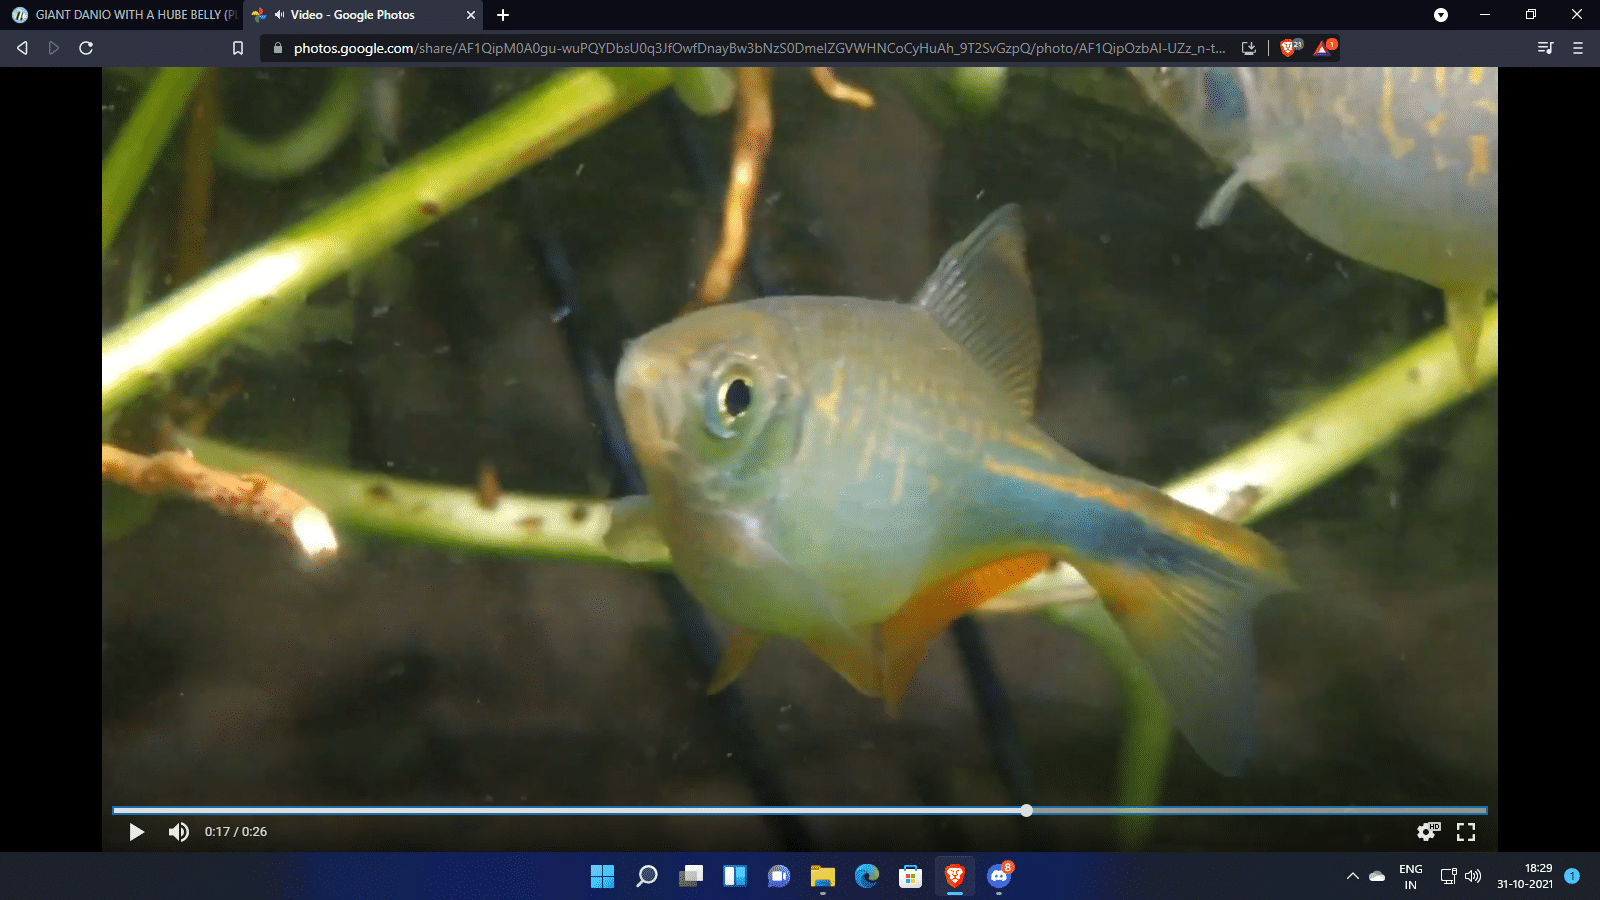
Task: Open the tab search dropdown
Action: (1441, 15)
